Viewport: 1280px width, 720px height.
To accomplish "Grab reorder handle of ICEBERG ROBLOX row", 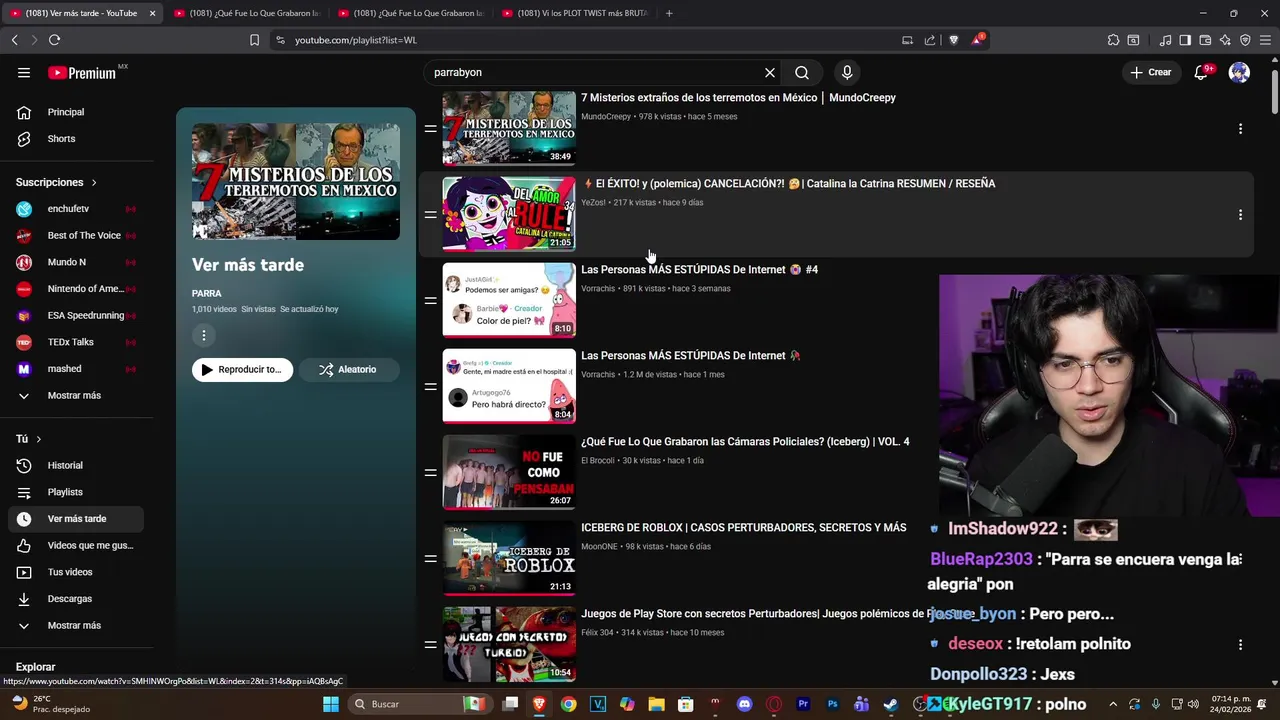I will [x=430, y=559].
